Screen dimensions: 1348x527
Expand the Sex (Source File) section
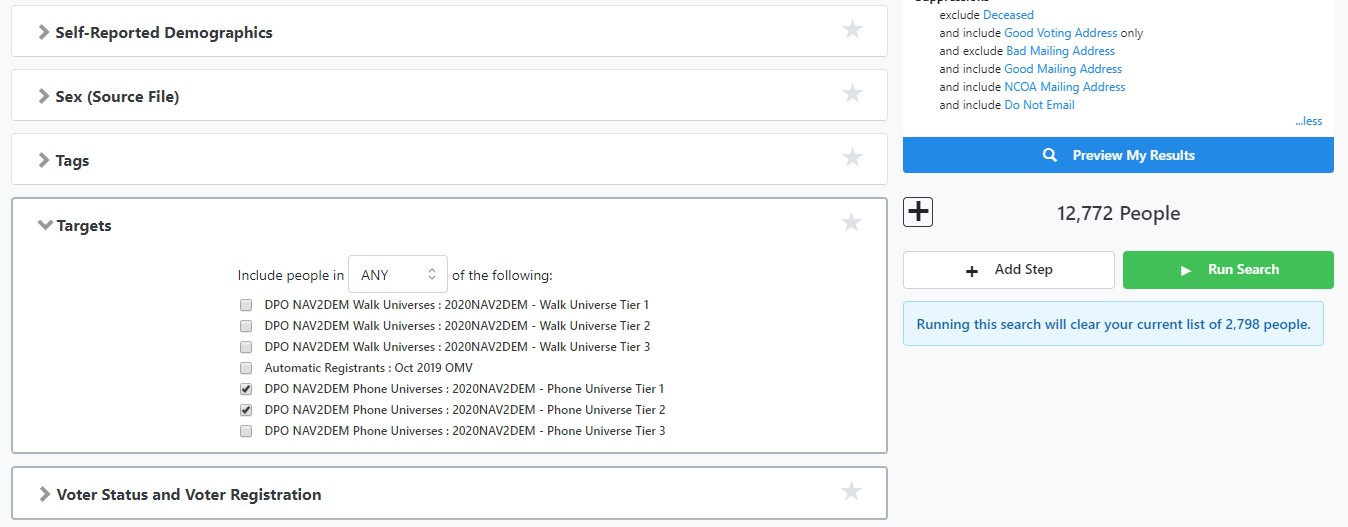(44, 96)
